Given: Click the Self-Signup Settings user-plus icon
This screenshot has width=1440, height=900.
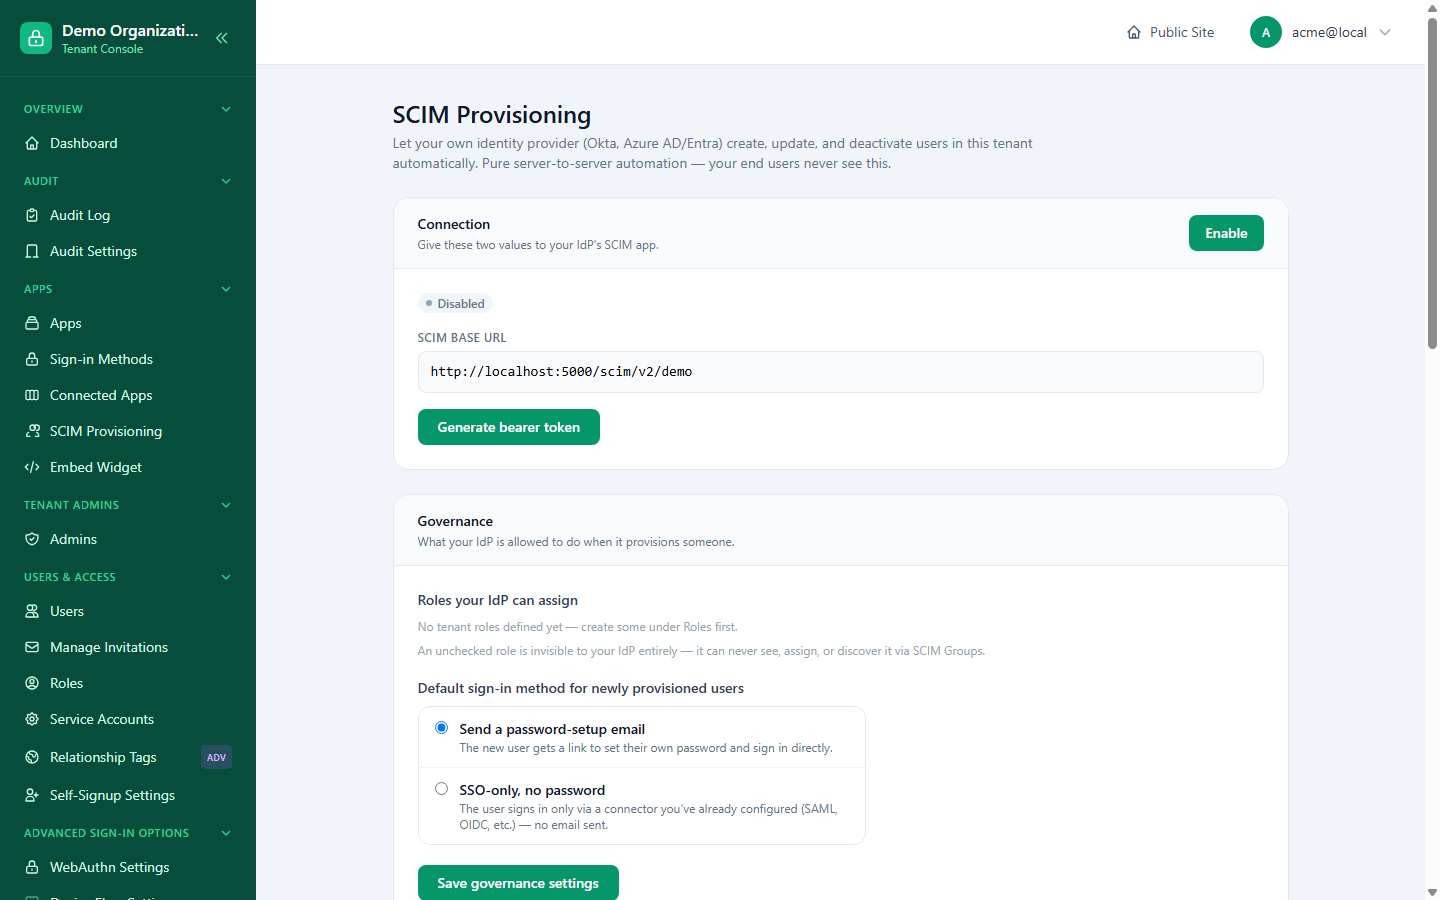Looking at the screenshot, I should coord(32,795).
